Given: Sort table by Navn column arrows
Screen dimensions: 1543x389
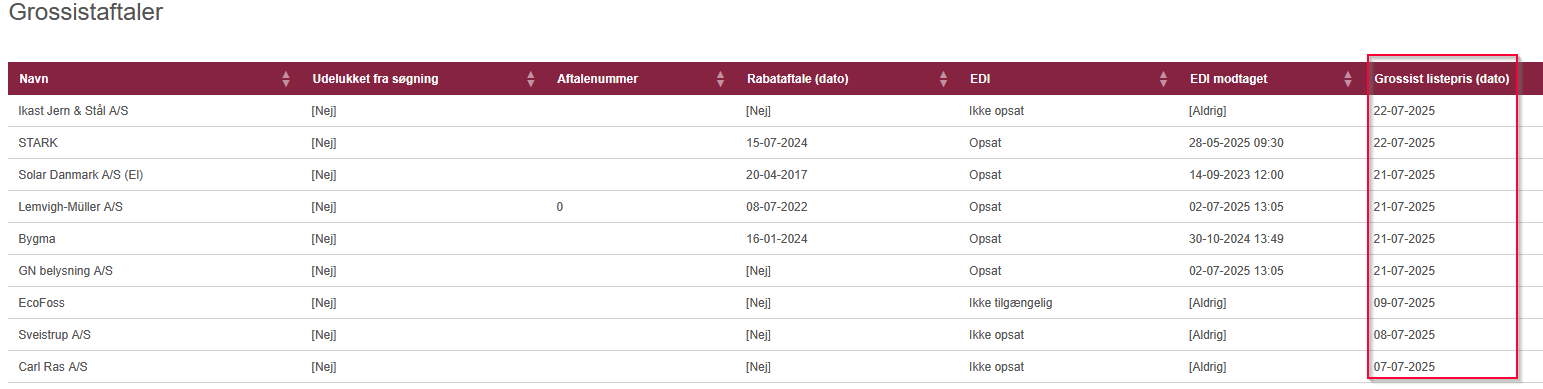Looking at the screenshot, I should click(x=286, y=79).
